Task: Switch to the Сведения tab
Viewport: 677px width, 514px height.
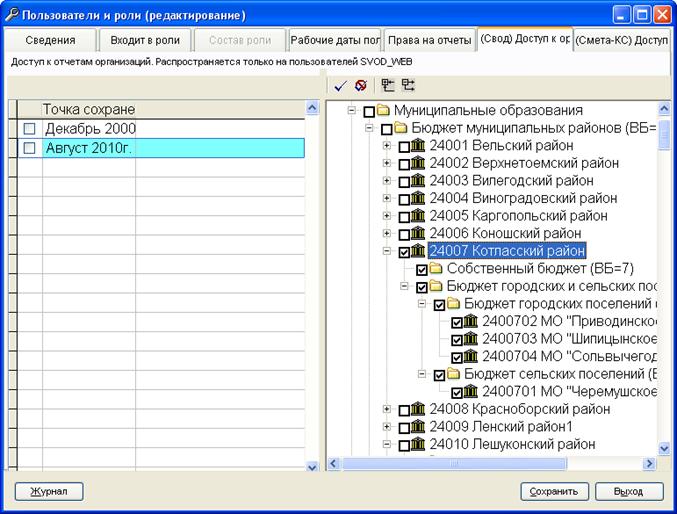Action: [50, 40]
